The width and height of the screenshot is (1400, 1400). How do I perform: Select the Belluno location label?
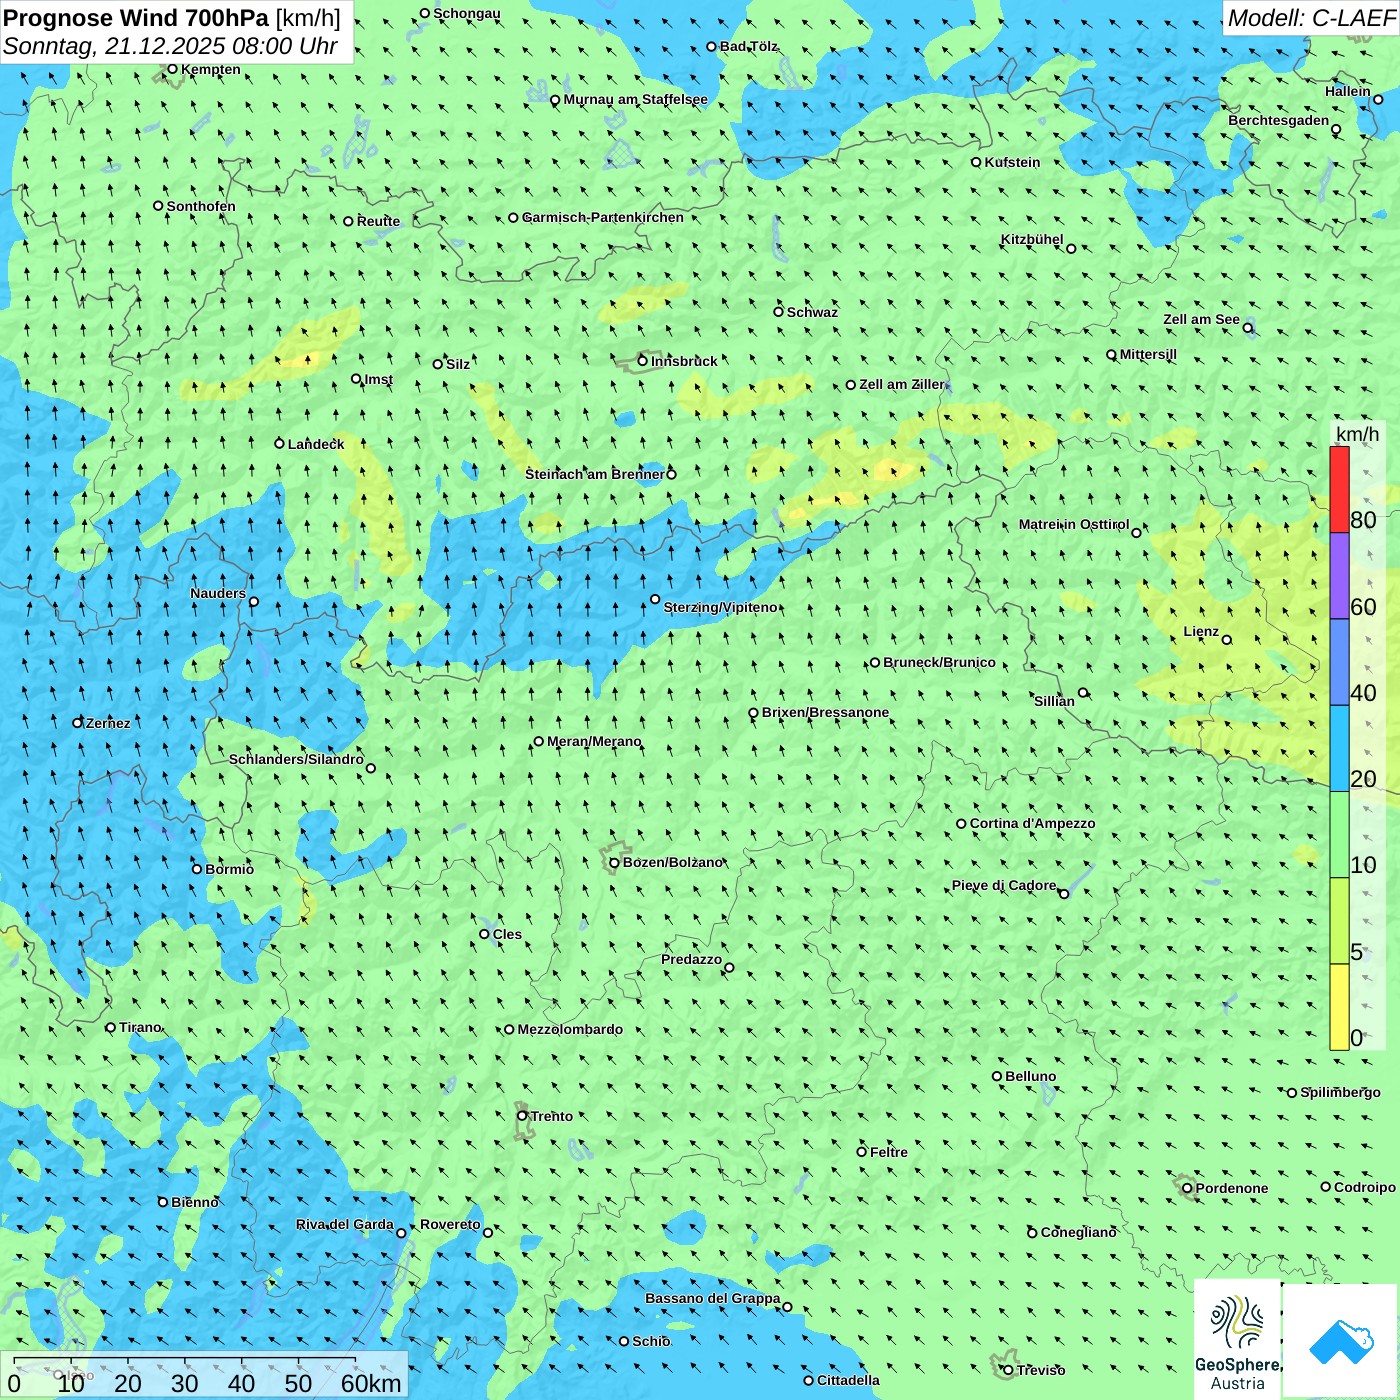(x=1030, y=1076)
